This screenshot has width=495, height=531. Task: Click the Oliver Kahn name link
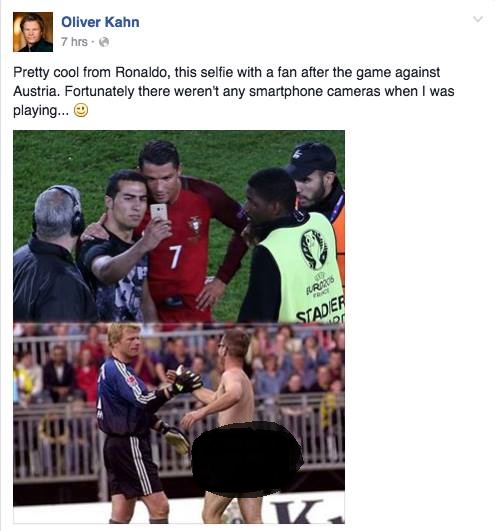point(100,22)
